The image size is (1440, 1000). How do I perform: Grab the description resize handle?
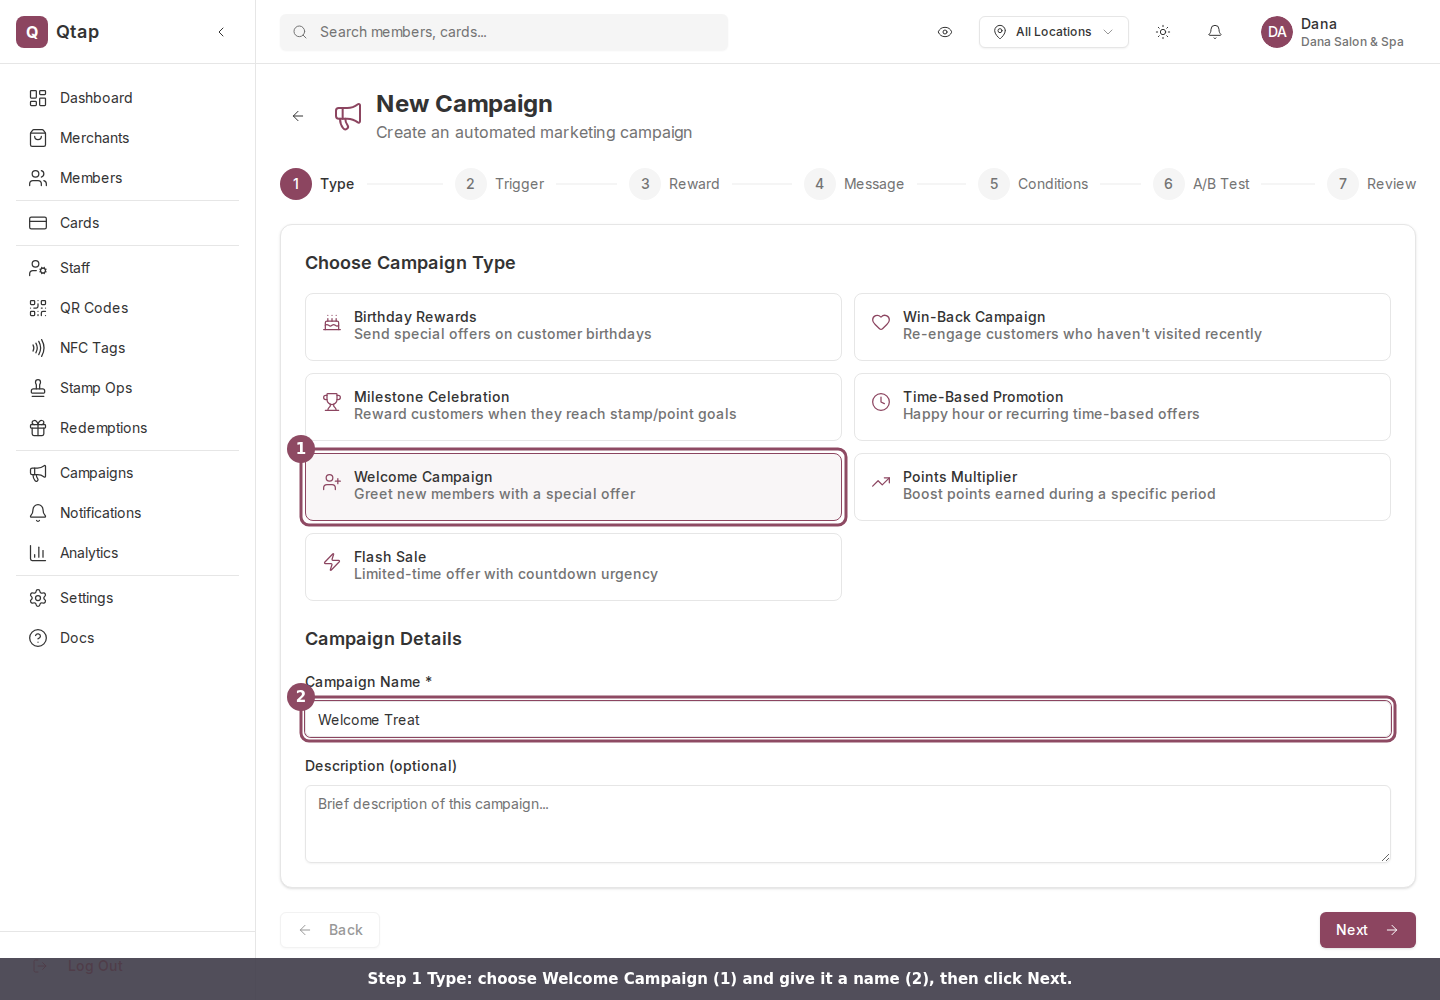(x=1385, y=857)
